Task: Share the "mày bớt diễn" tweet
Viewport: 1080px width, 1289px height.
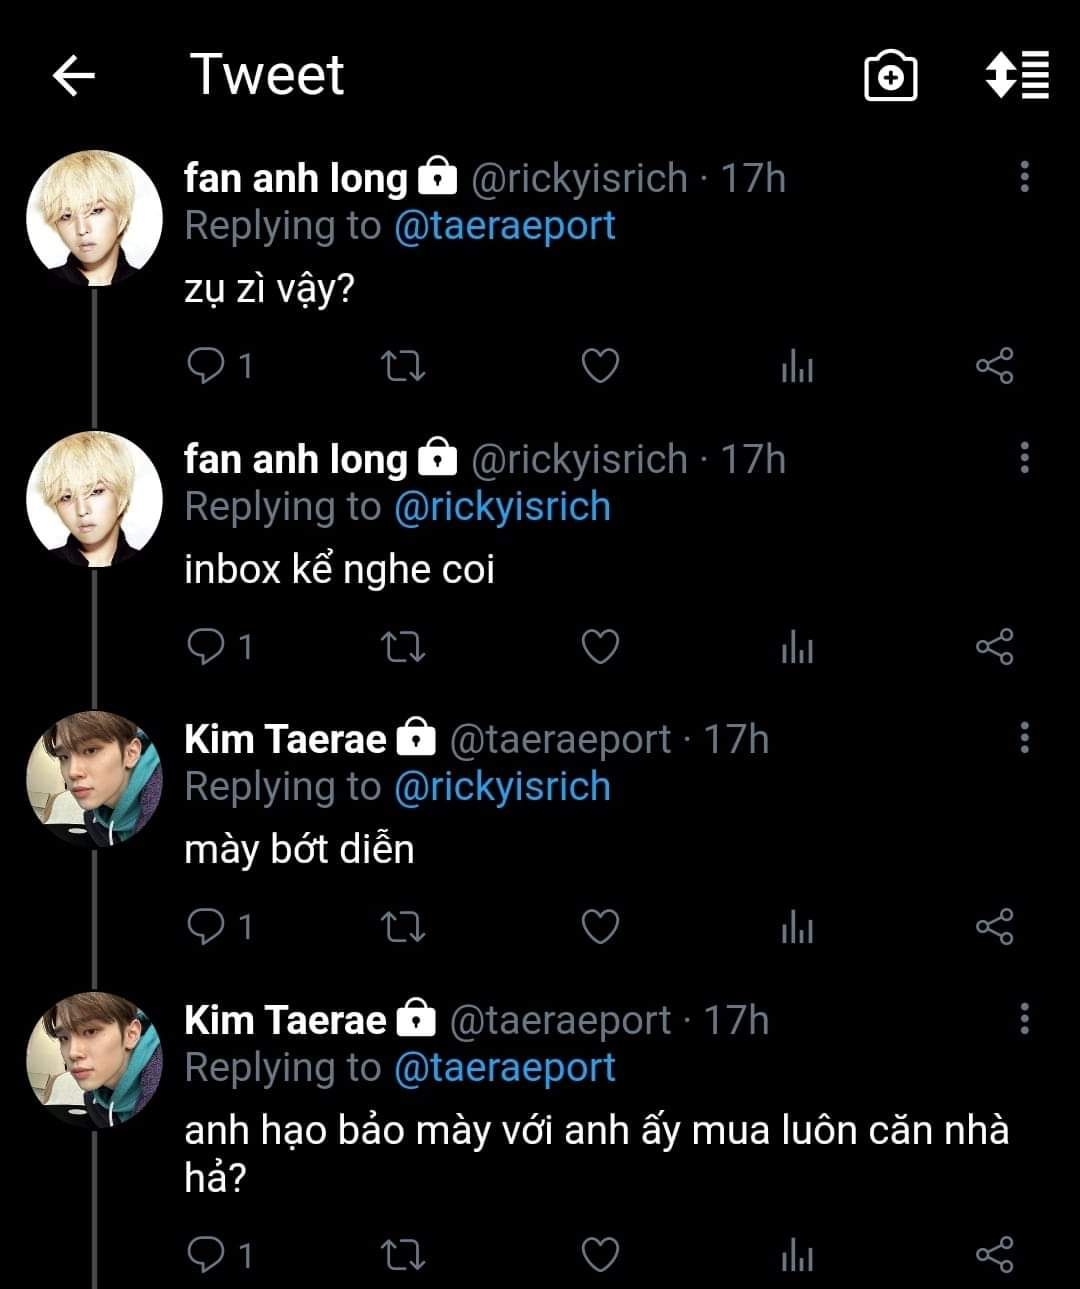Action: (994, 927)
